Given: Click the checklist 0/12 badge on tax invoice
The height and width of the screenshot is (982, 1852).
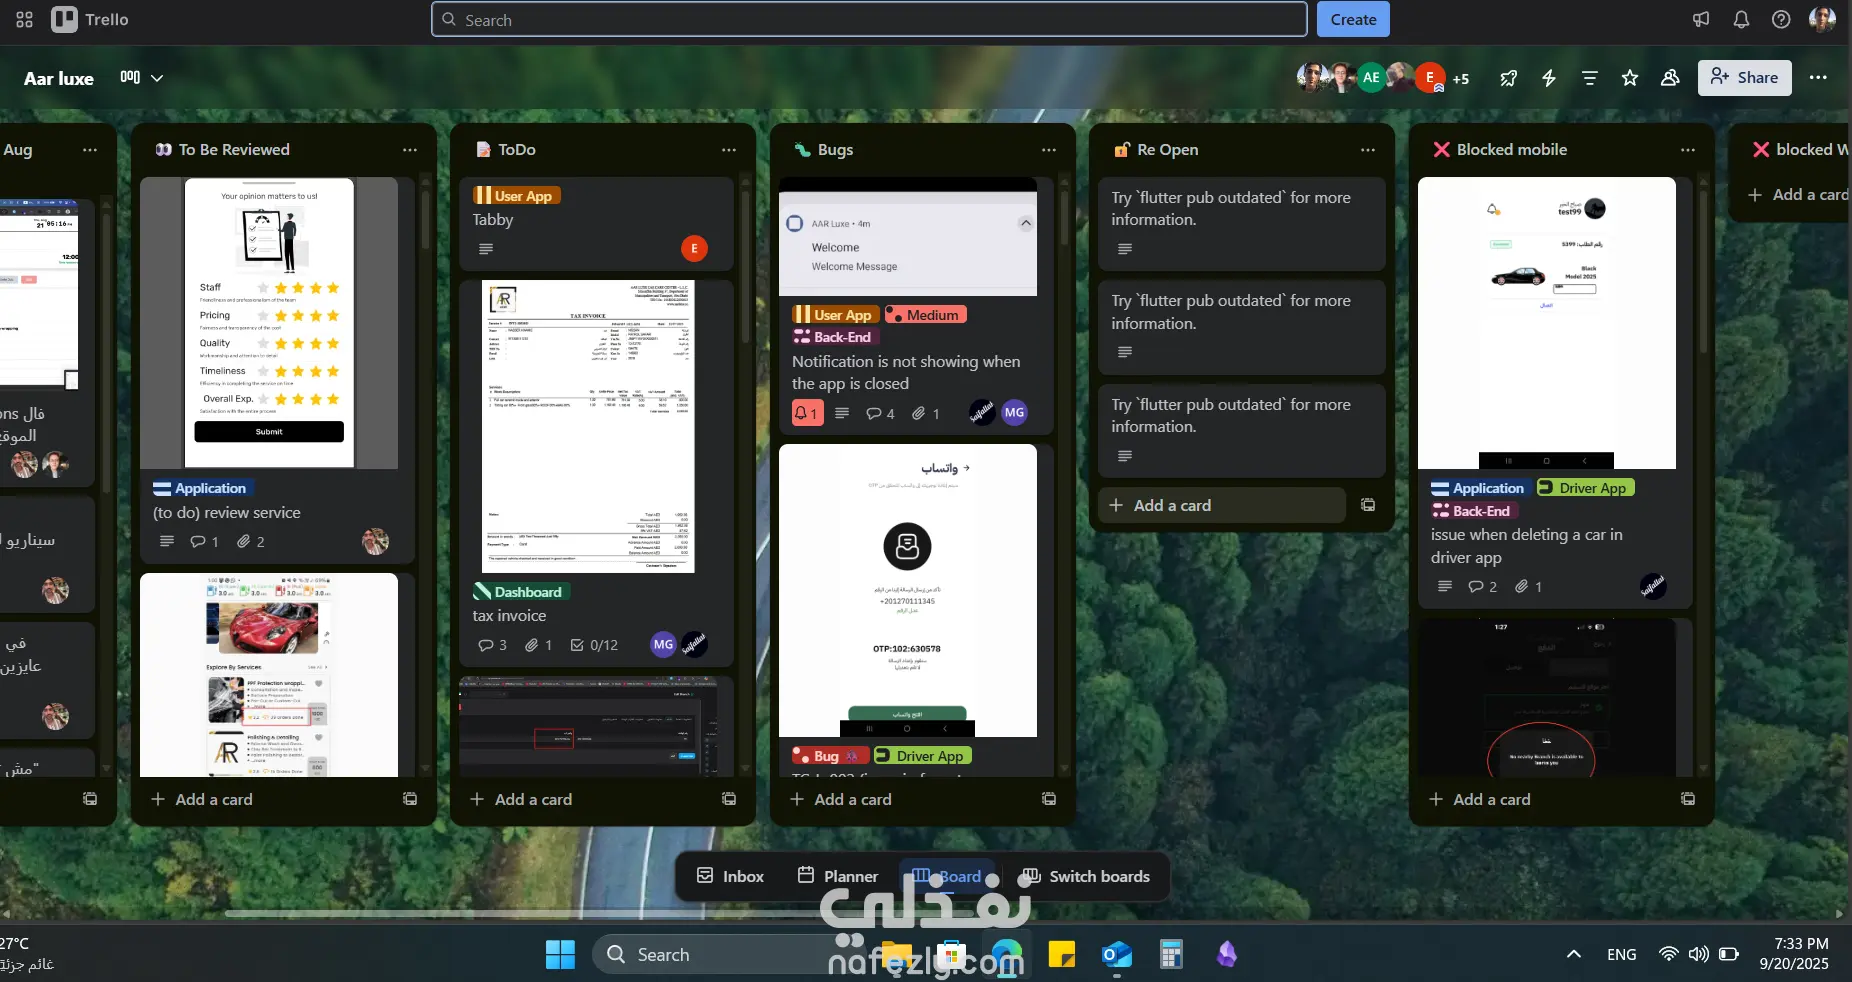Looking at the screenshot, I should point(594,645).
